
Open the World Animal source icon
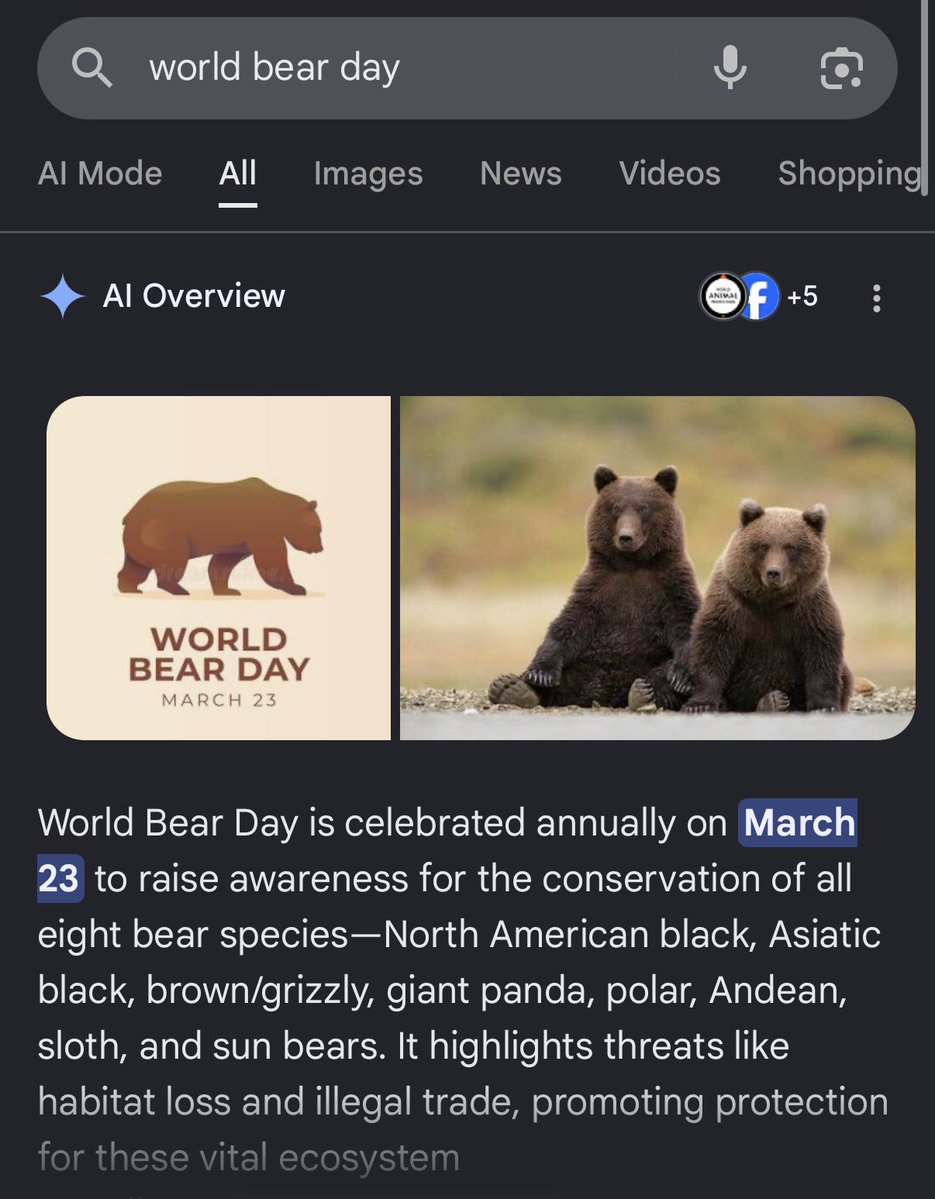point(722,296)
